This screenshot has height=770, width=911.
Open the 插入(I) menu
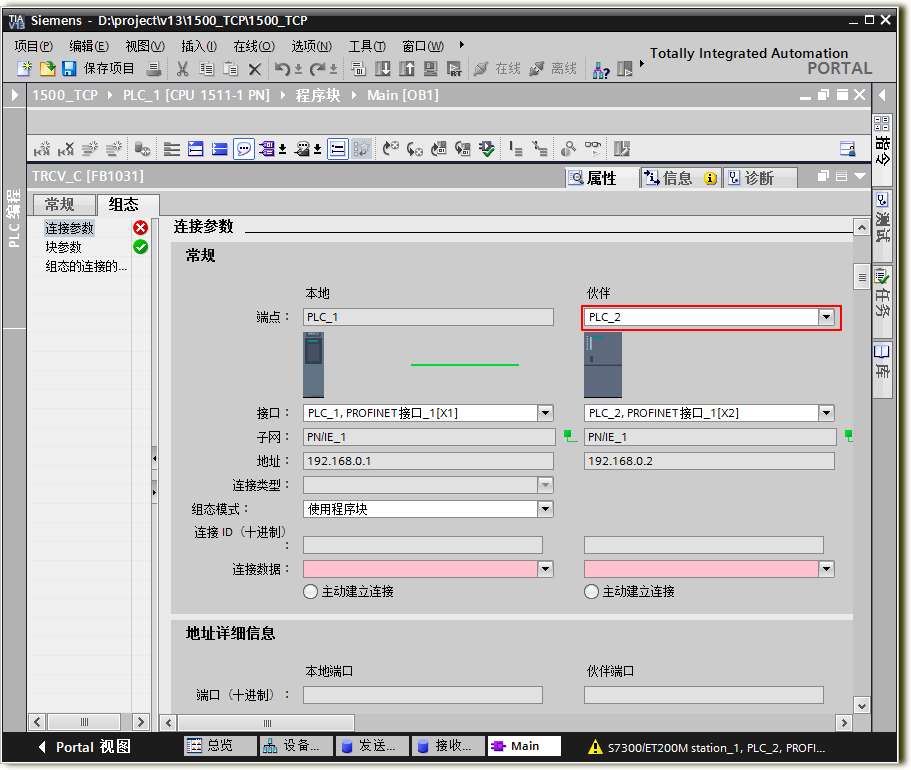point(199,45)
